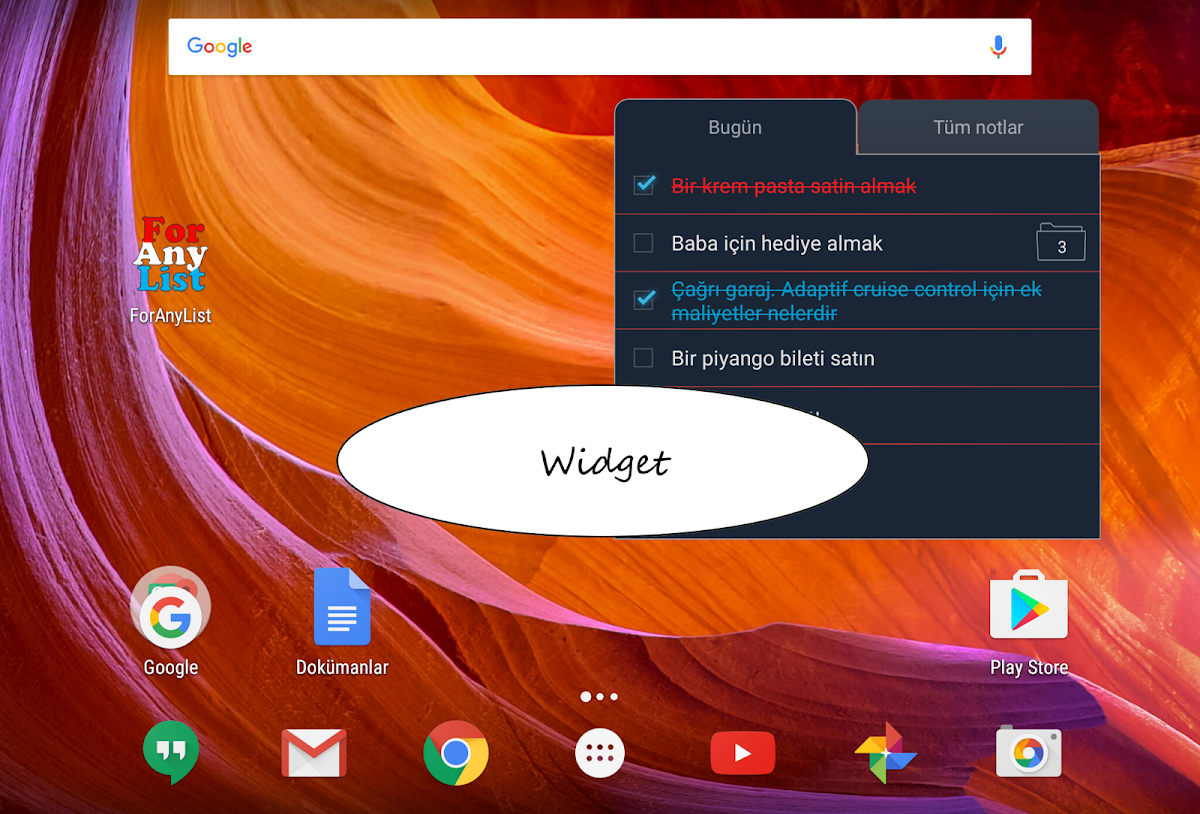The width and height of the screenshot is (1200, 814).
Task: Uncheck the 'Bir krem pasta satın almak' checkbox
Action: [644, 185]
